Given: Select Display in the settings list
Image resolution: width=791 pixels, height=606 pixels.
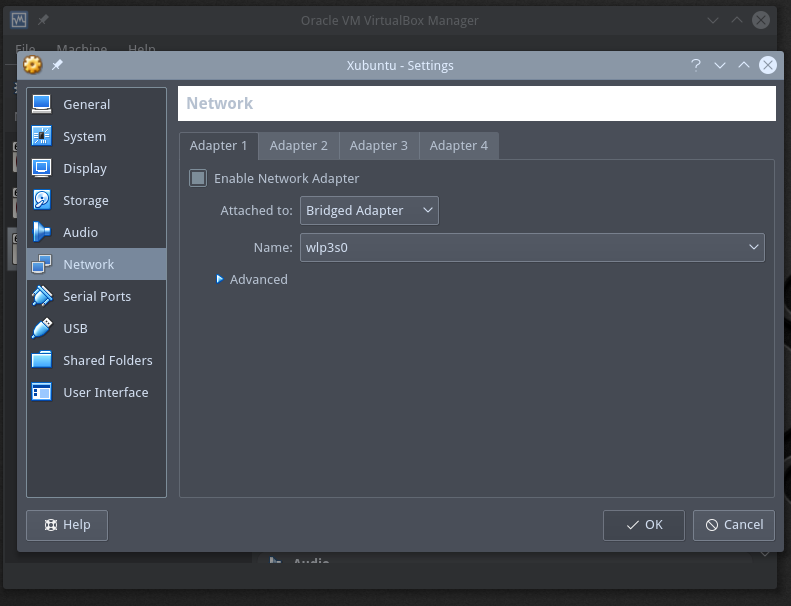Looking at the screenshot, I should (x=96, y=169).
